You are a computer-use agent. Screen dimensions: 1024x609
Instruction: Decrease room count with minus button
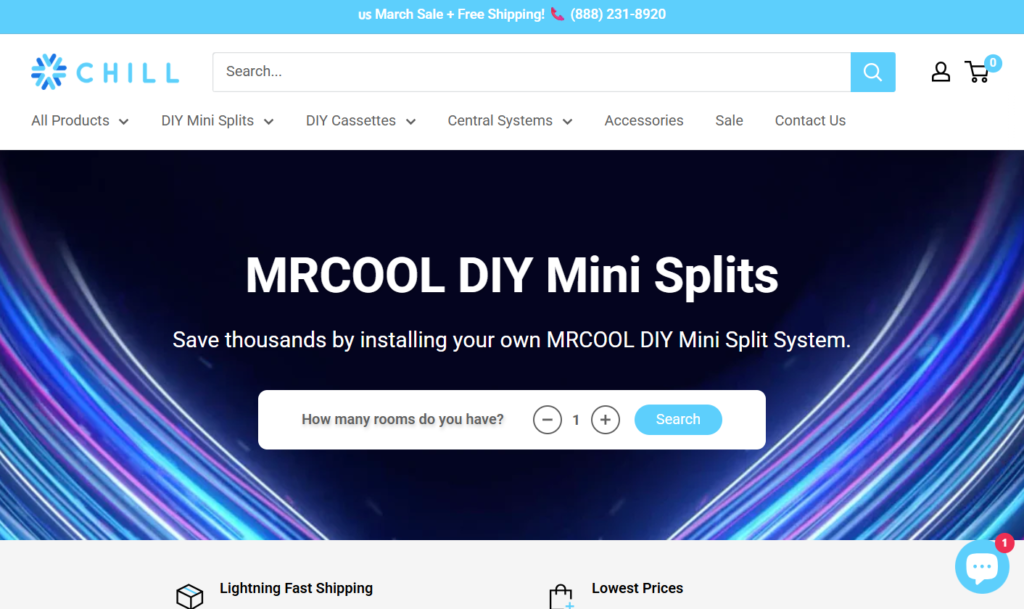pyautogui.click(x=547, y=420)
